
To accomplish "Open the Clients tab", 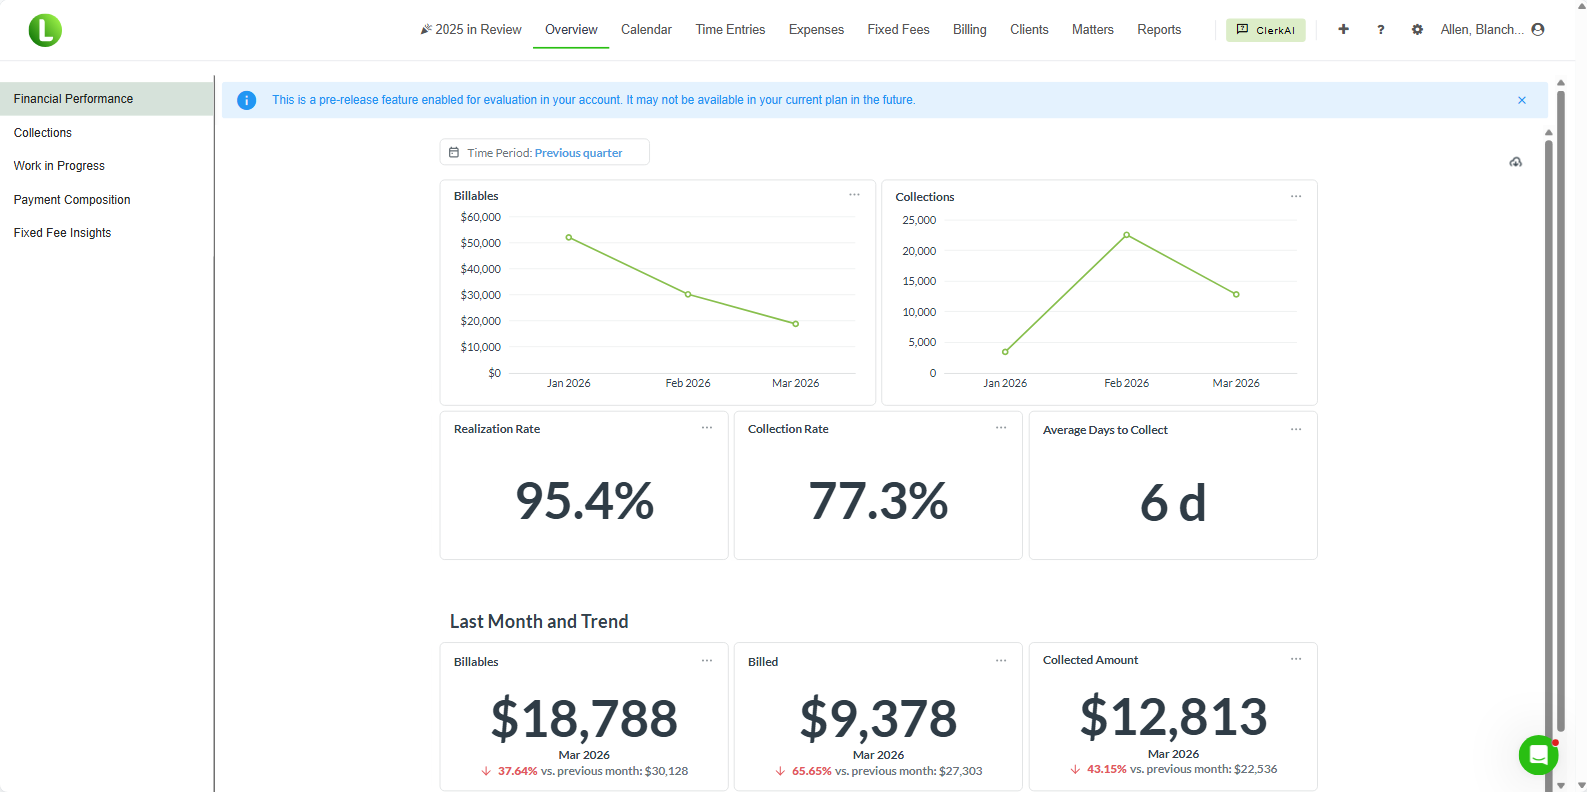I will click(x=1029, y=30).
